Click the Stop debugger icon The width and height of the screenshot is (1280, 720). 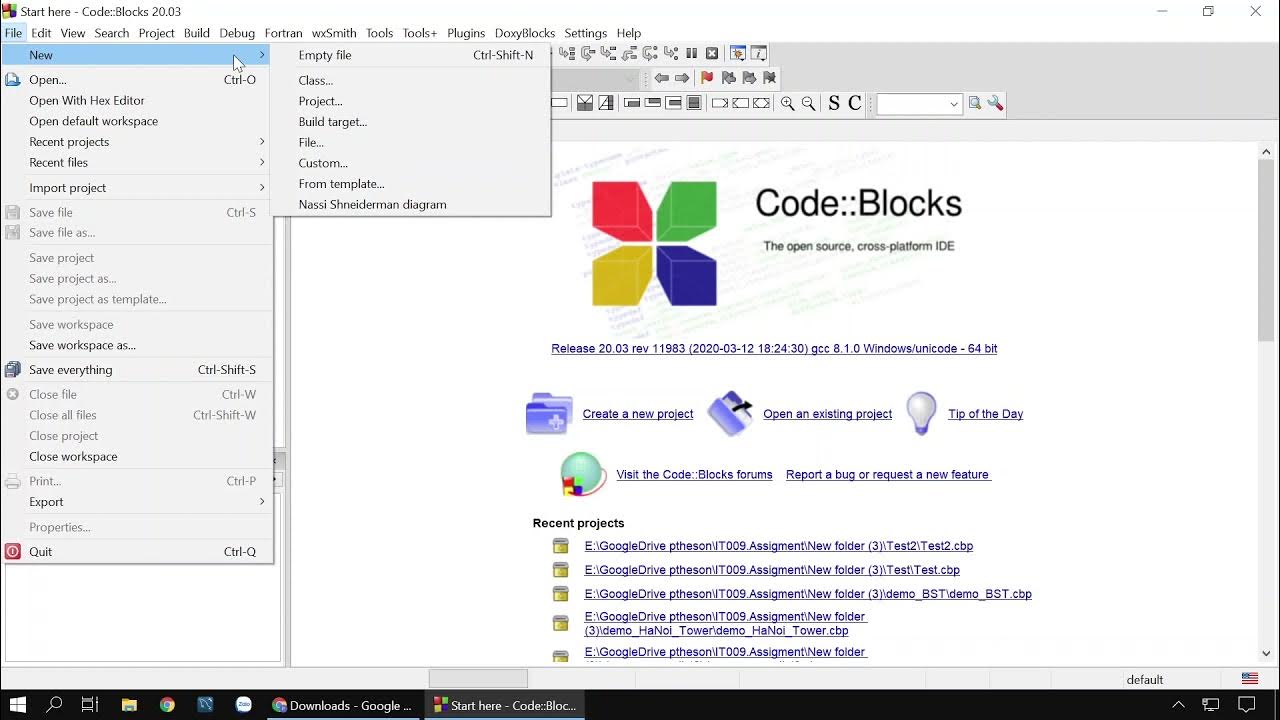coord(712,53)
